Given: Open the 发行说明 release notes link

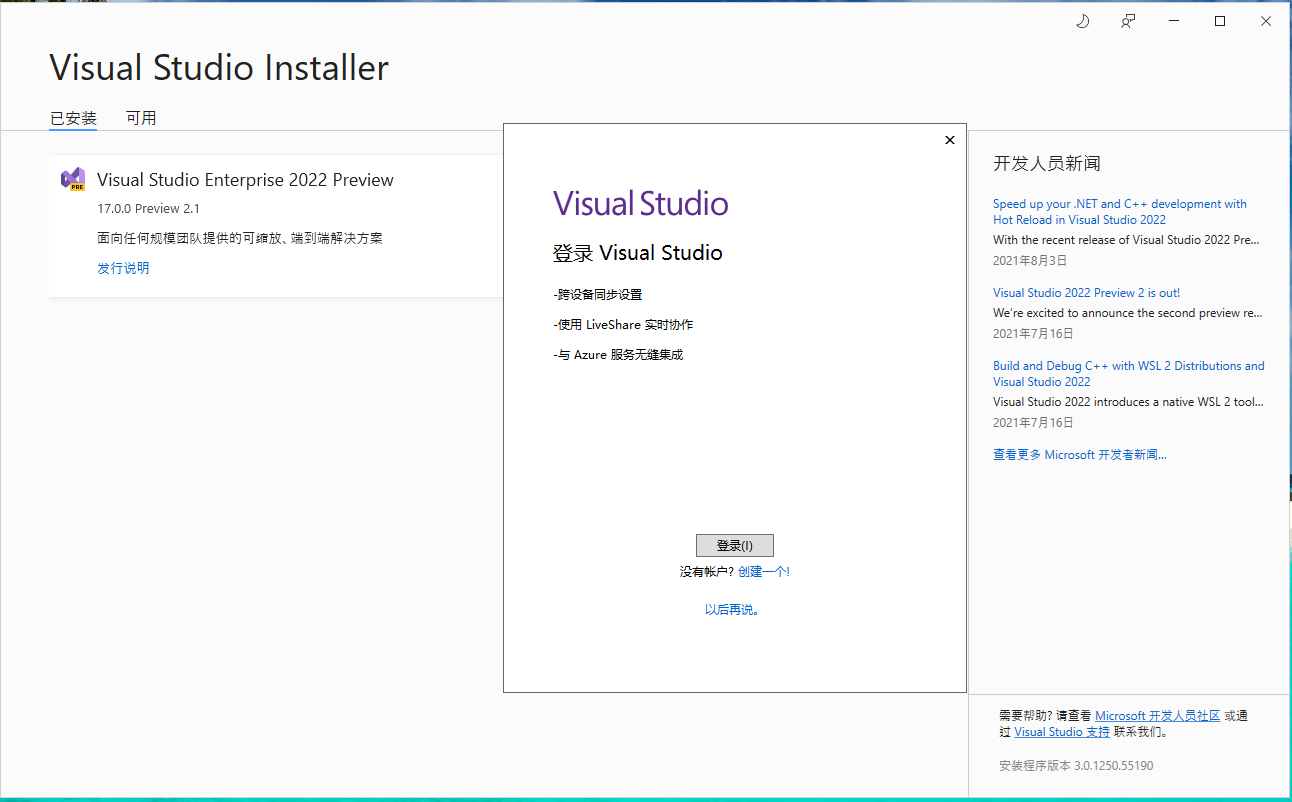Looking at the screenshot, I should 123,268.
